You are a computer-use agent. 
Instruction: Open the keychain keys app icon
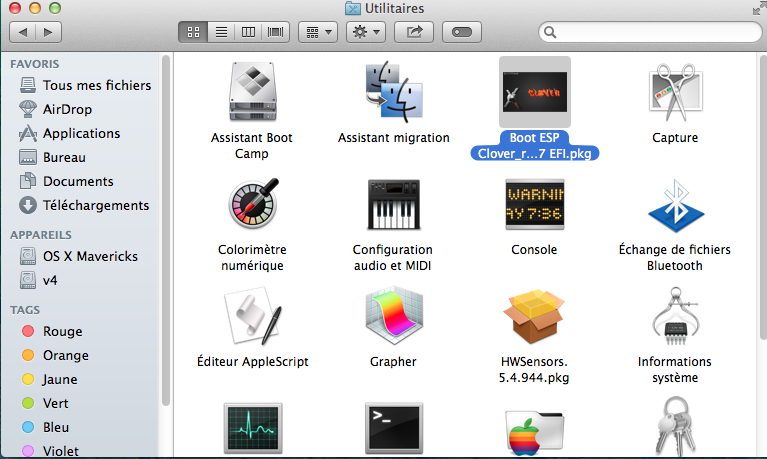pos(676,427)
